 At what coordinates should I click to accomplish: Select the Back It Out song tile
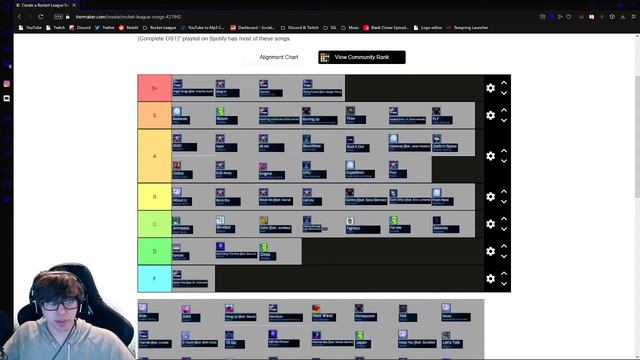coord(358,144)
